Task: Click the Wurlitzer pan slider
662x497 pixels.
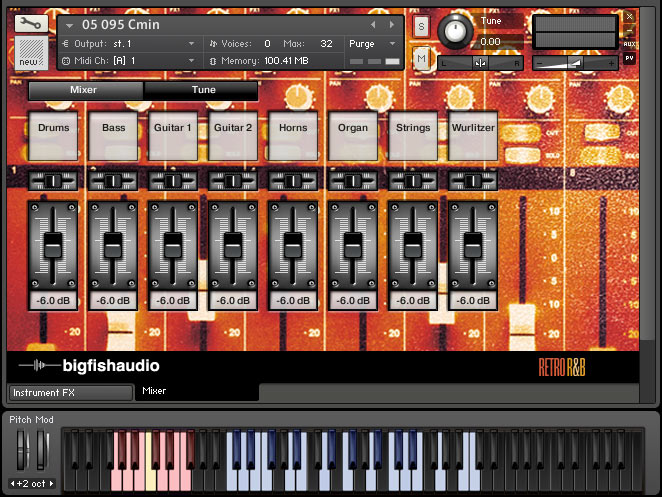Action: click(473, 181)
